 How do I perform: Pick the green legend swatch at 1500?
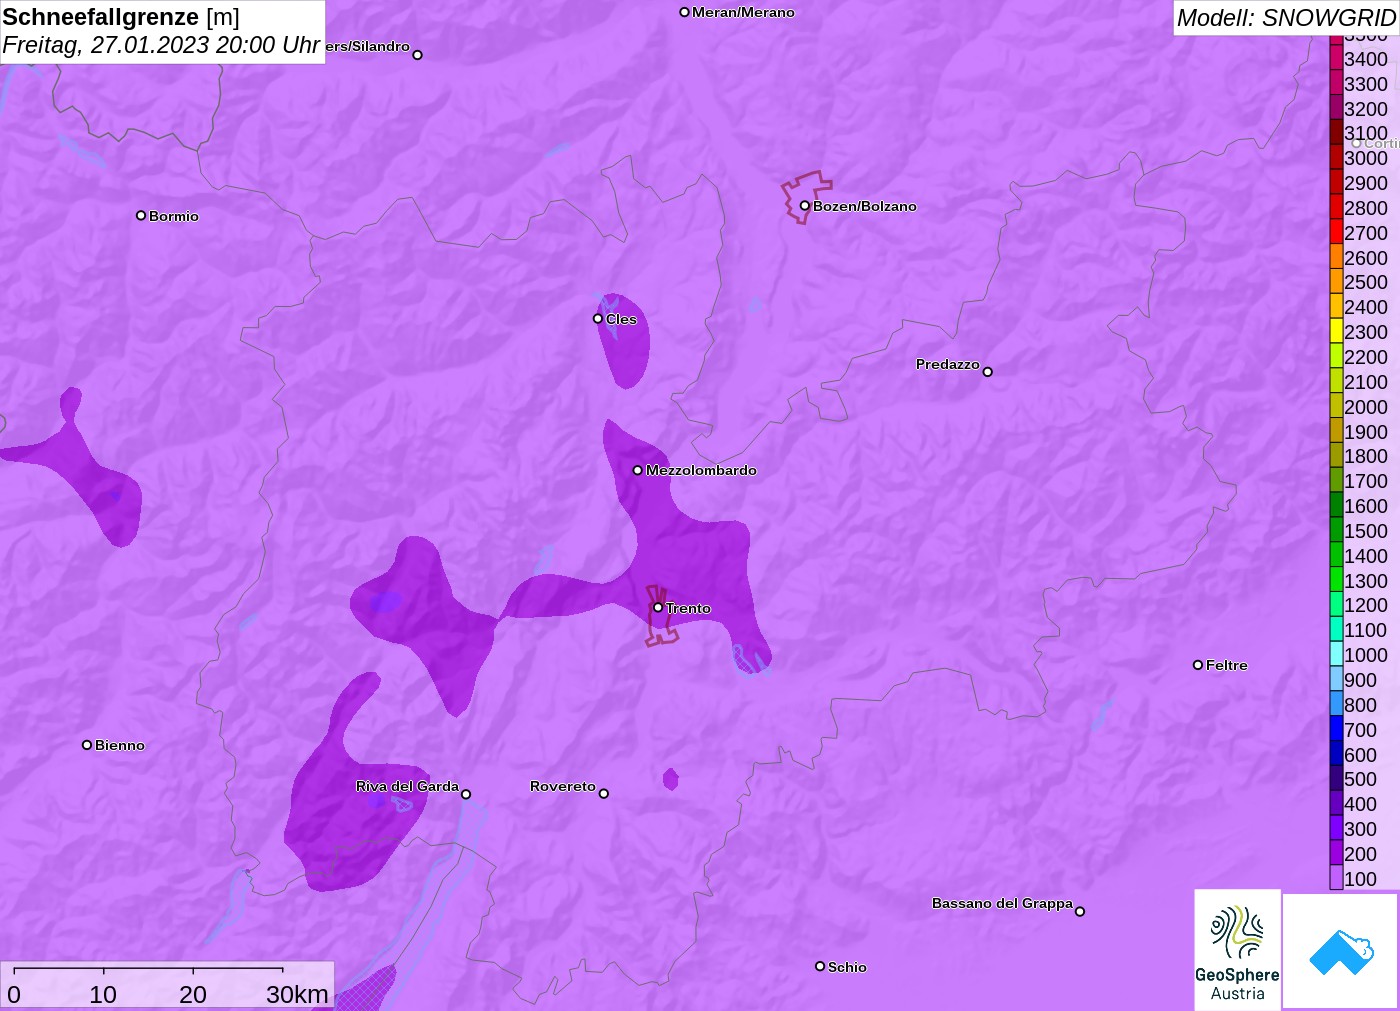click(x=1336, y=530)
